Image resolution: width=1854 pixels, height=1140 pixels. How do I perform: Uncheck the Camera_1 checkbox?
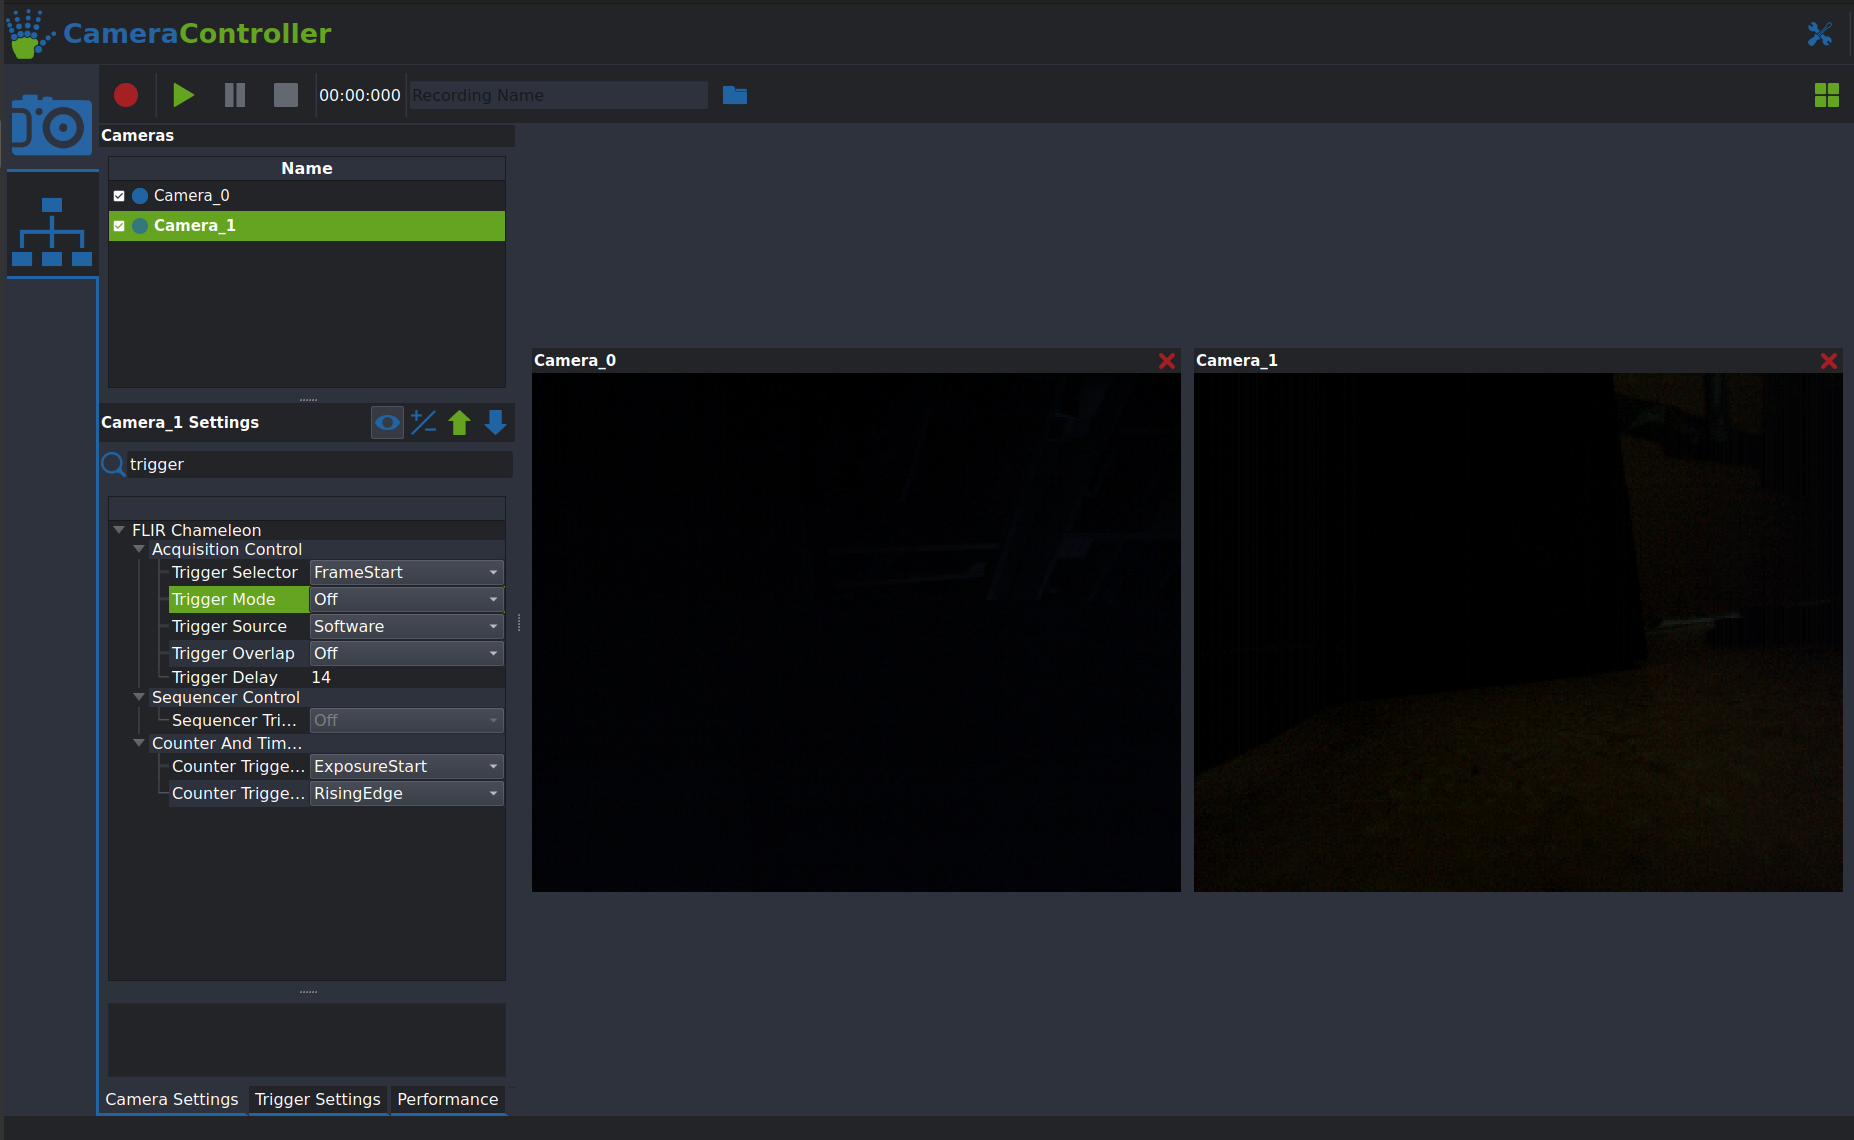coord(119,225)
